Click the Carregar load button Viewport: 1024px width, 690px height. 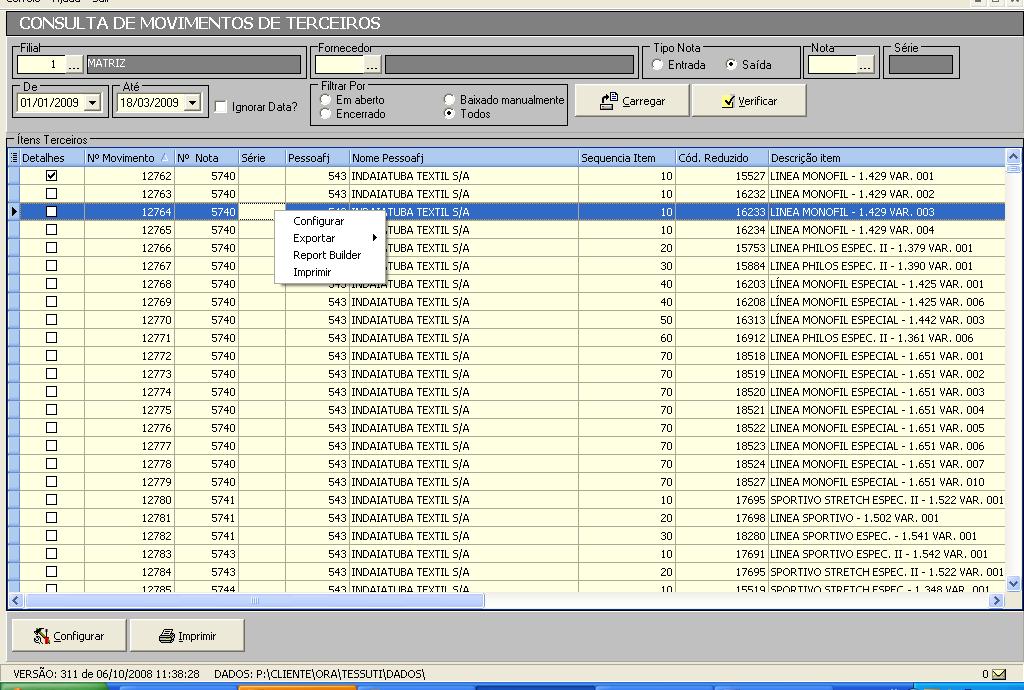(x=632, y=101)
